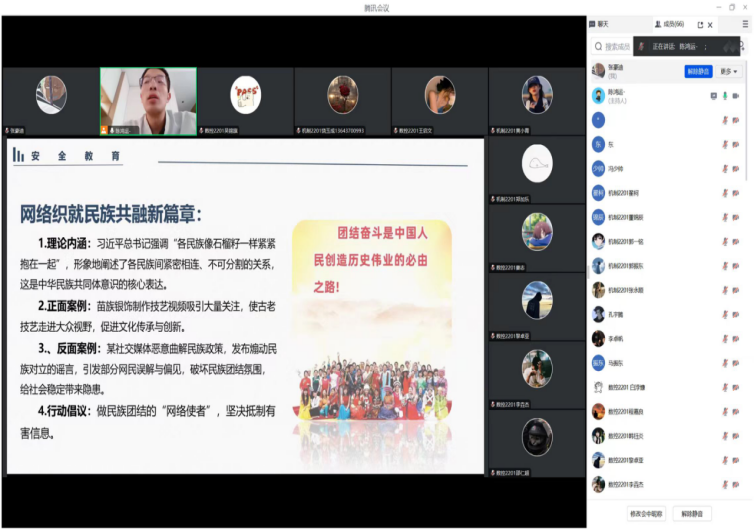The image size is (754, 530).
Task: Select the 成员(66) members tab
Action: coord(669,24)
